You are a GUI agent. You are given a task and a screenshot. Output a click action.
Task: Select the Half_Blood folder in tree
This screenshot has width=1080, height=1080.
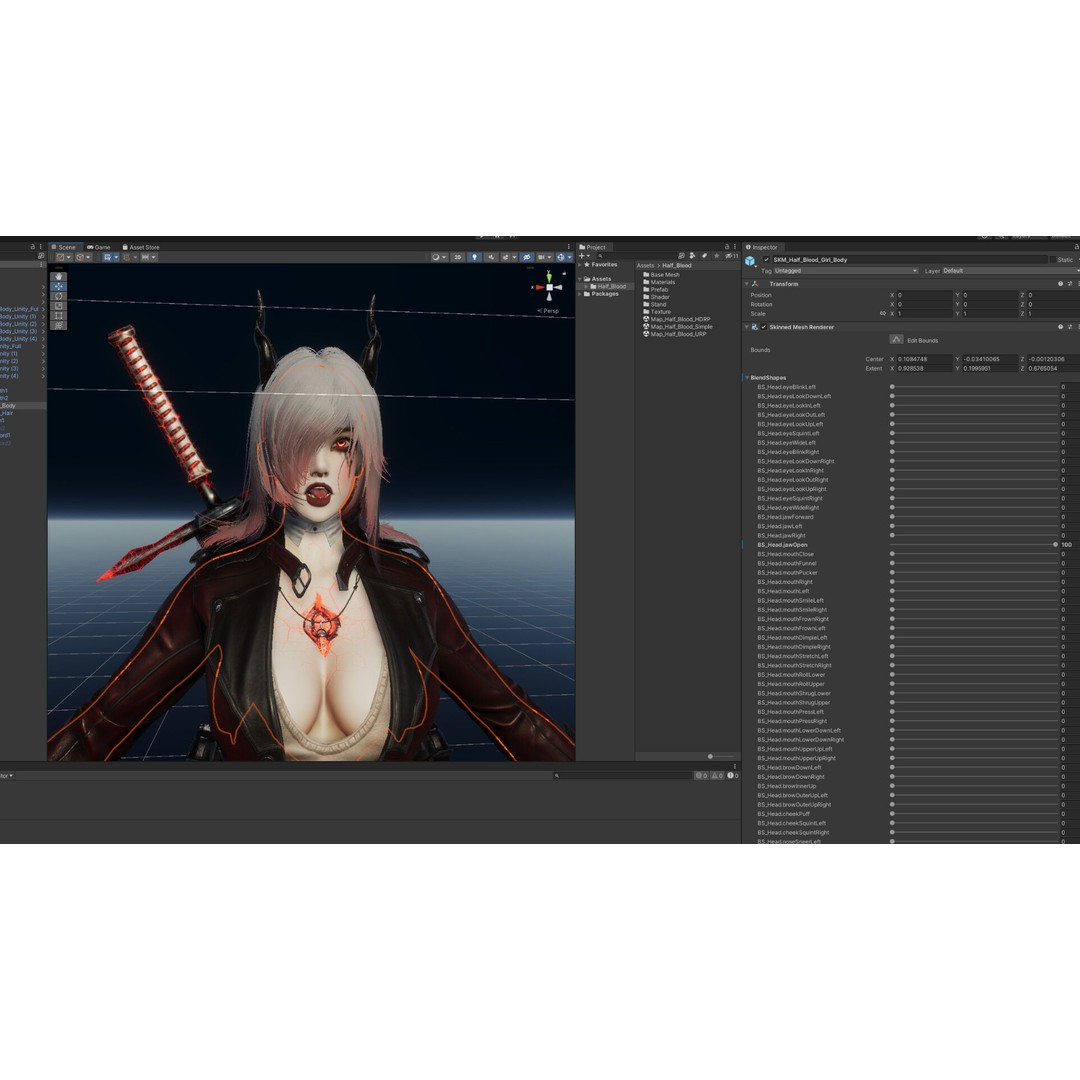tap(608, 287)
